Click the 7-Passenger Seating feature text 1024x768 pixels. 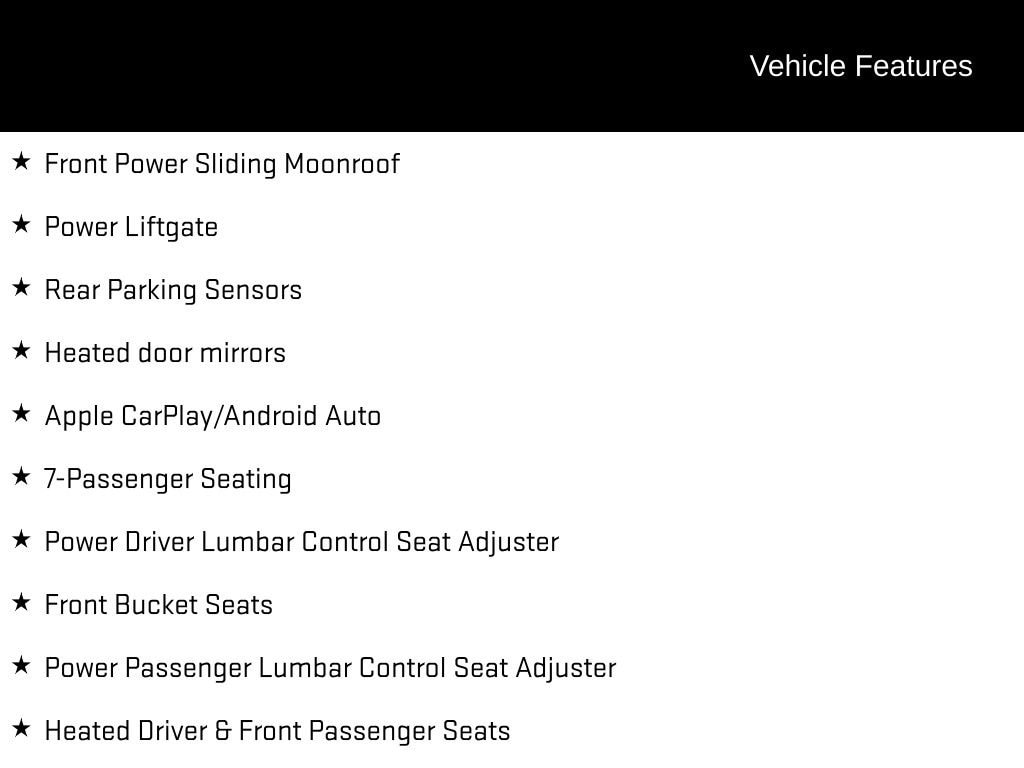click(x=168, y=479)
